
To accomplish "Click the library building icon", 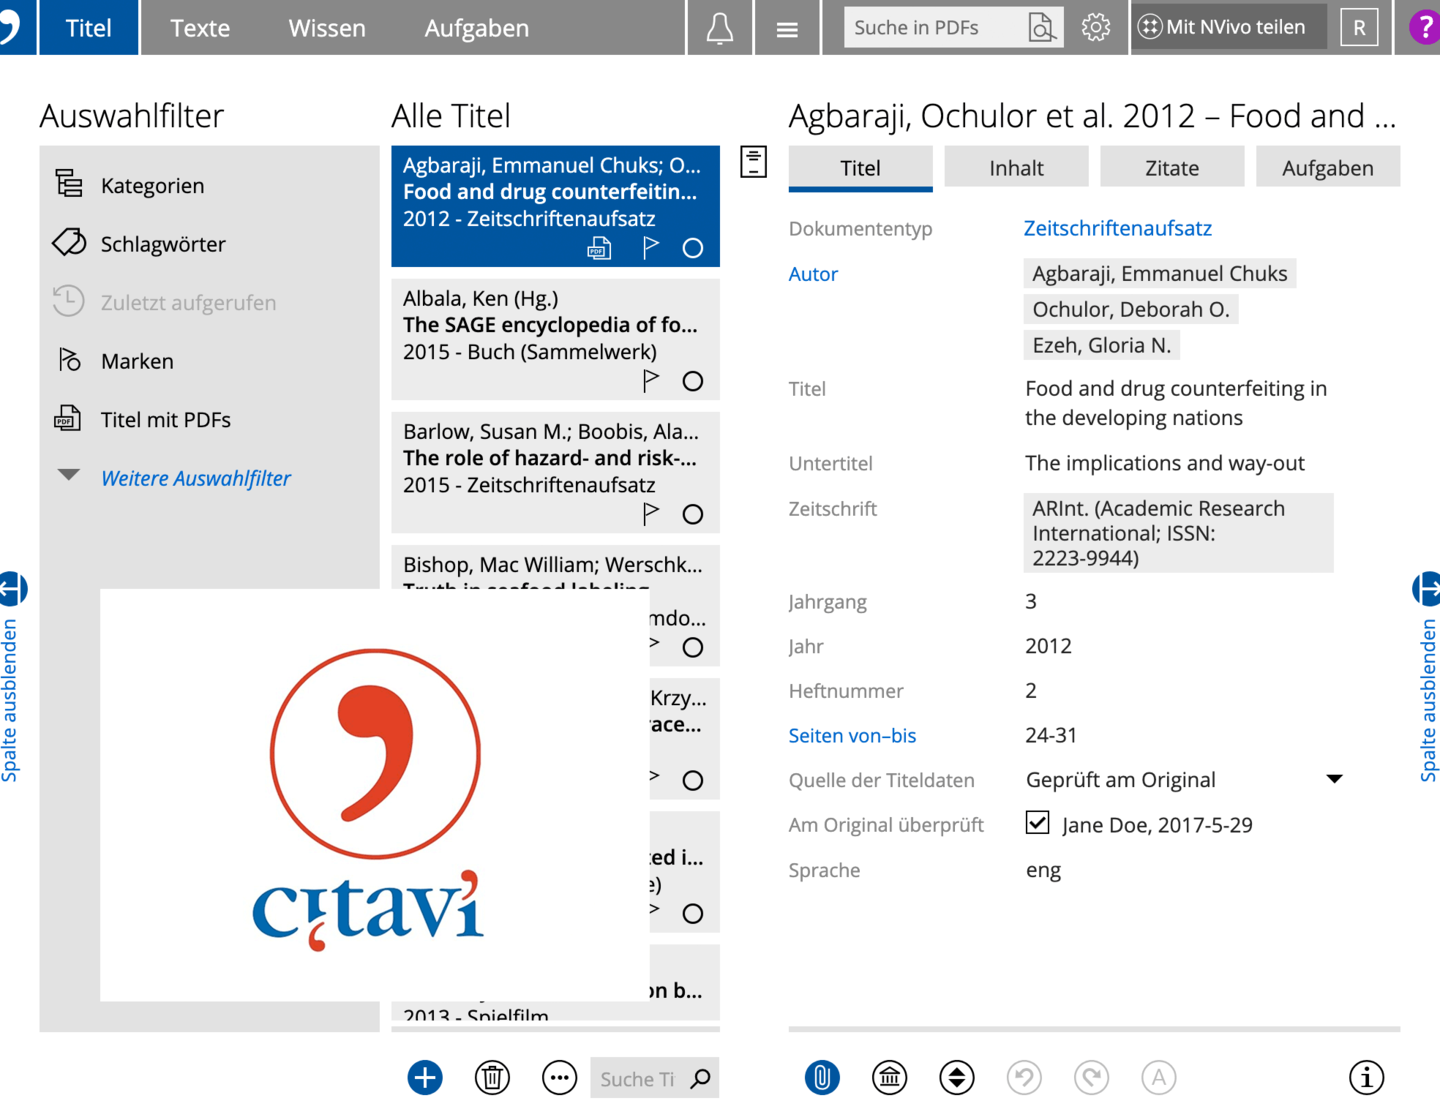I will [x=889, y=1077].
